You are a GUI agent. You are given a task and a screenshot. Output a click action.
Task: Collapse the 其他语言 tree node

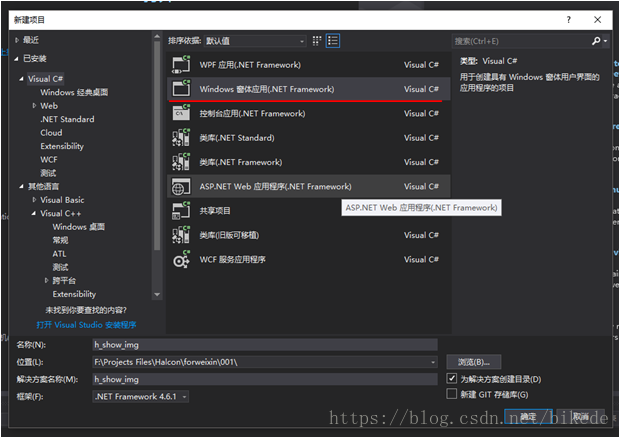tap(21, 186)
